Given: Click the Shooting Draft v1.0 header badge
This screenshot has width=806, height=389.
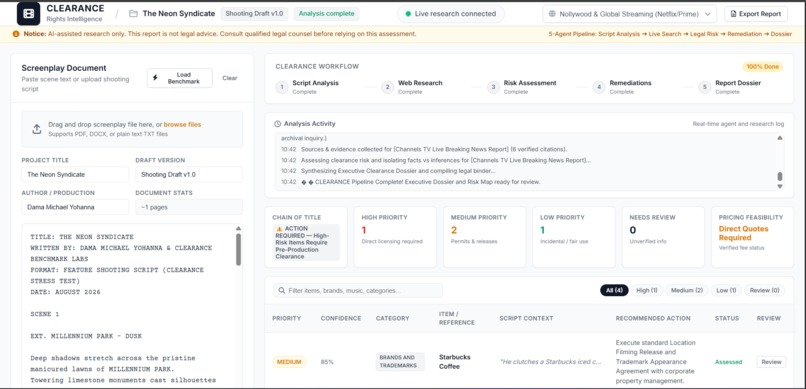Looking at the screenshot, I should click(254, 14).
